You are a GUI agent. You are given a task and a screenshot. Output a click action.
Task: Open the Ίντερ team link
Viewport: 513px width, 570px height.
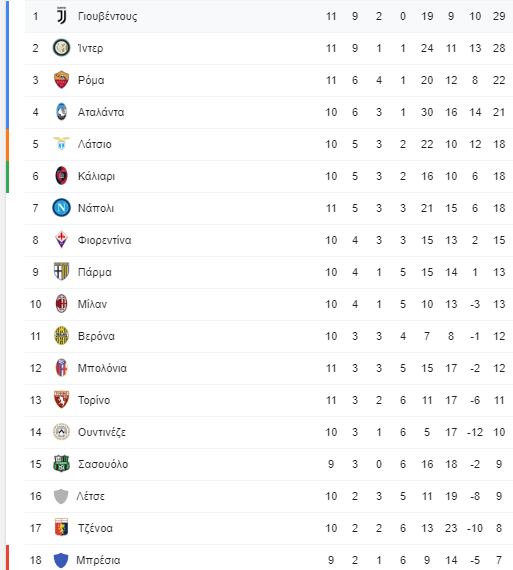[91, 48]
